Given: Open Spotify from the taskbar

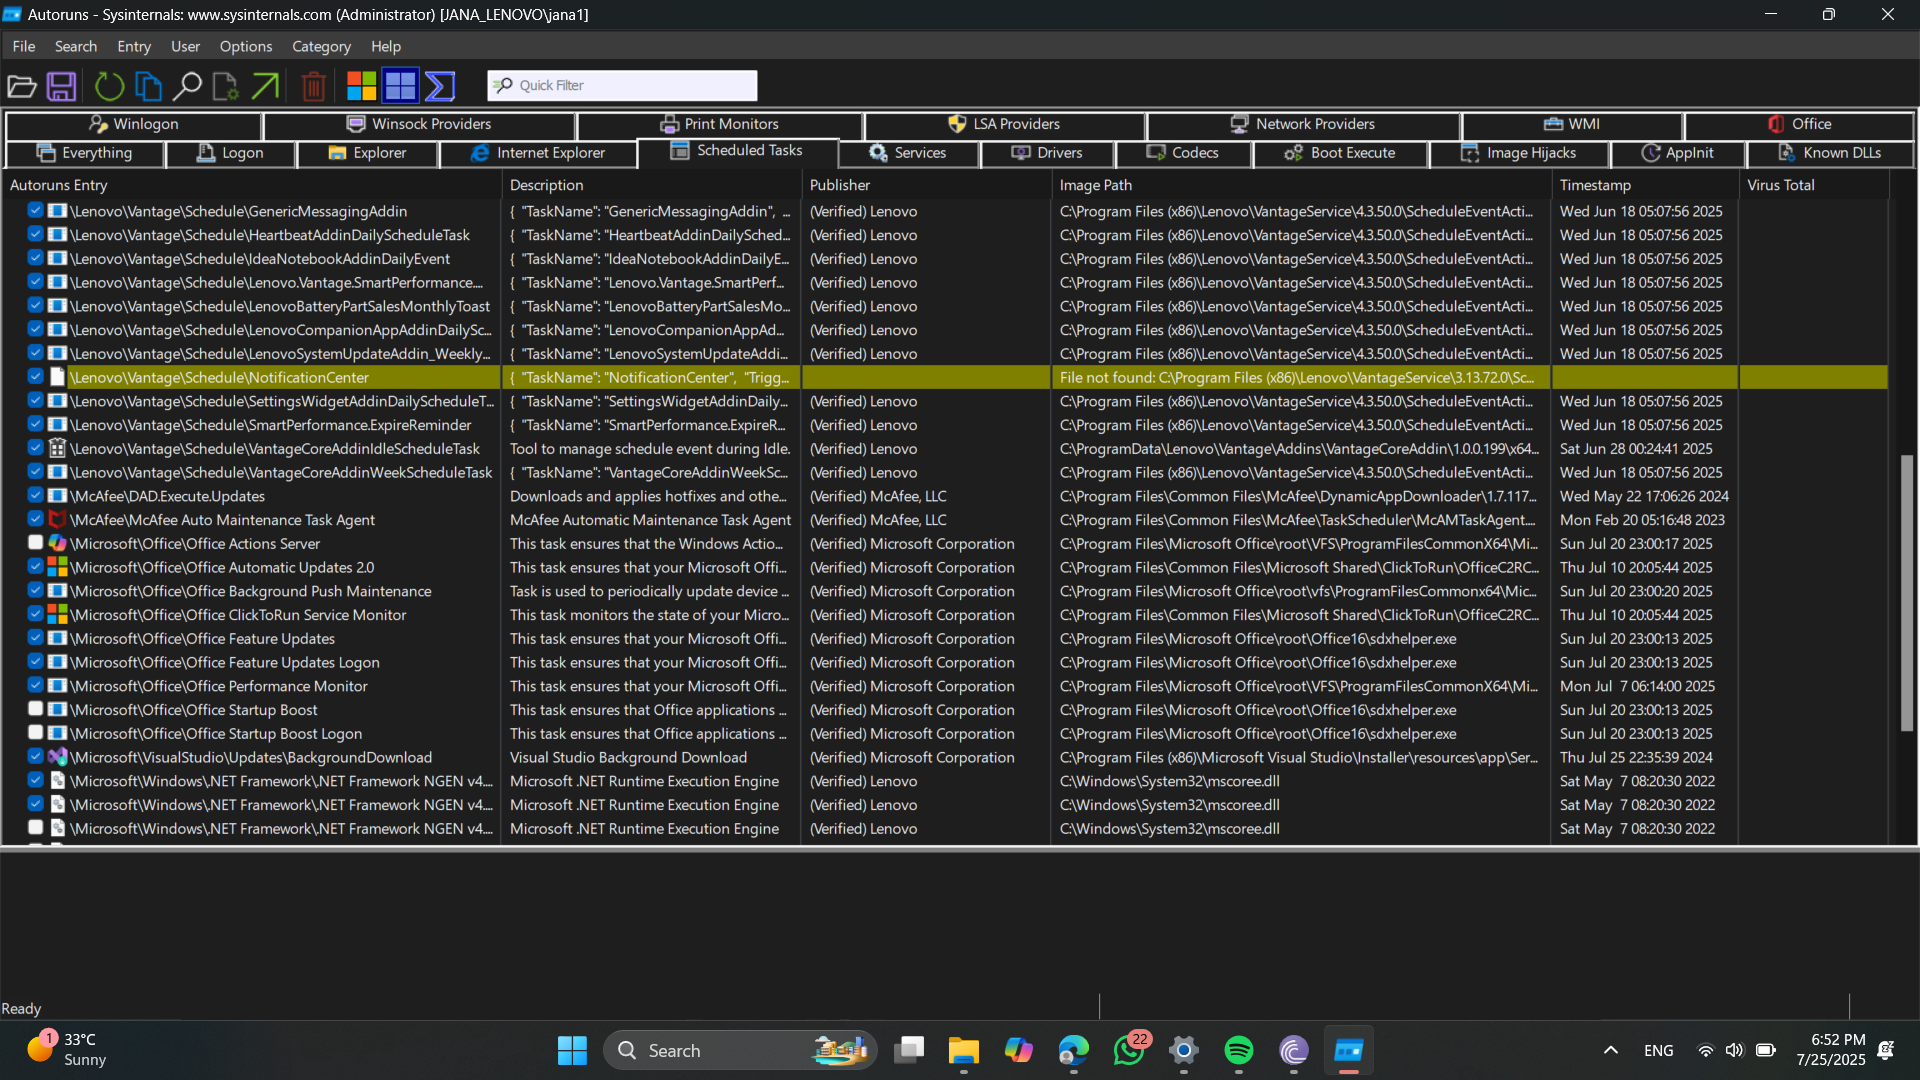Looking at the screenshot, I should [x=1239, y=1050].
